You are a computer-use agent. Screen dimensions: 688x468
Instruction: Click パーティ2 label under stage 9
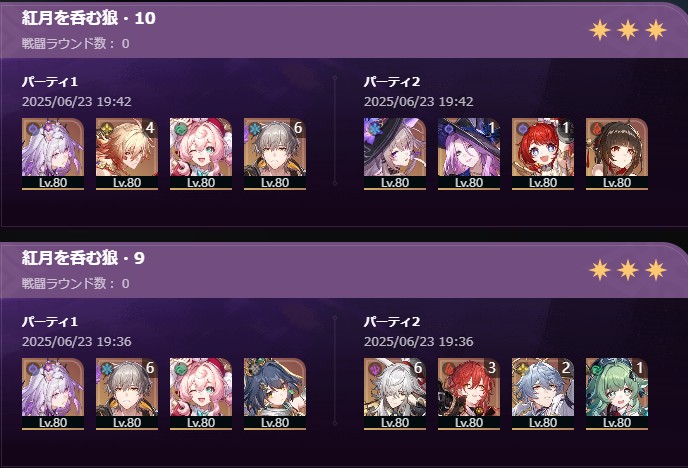point(392,322)
